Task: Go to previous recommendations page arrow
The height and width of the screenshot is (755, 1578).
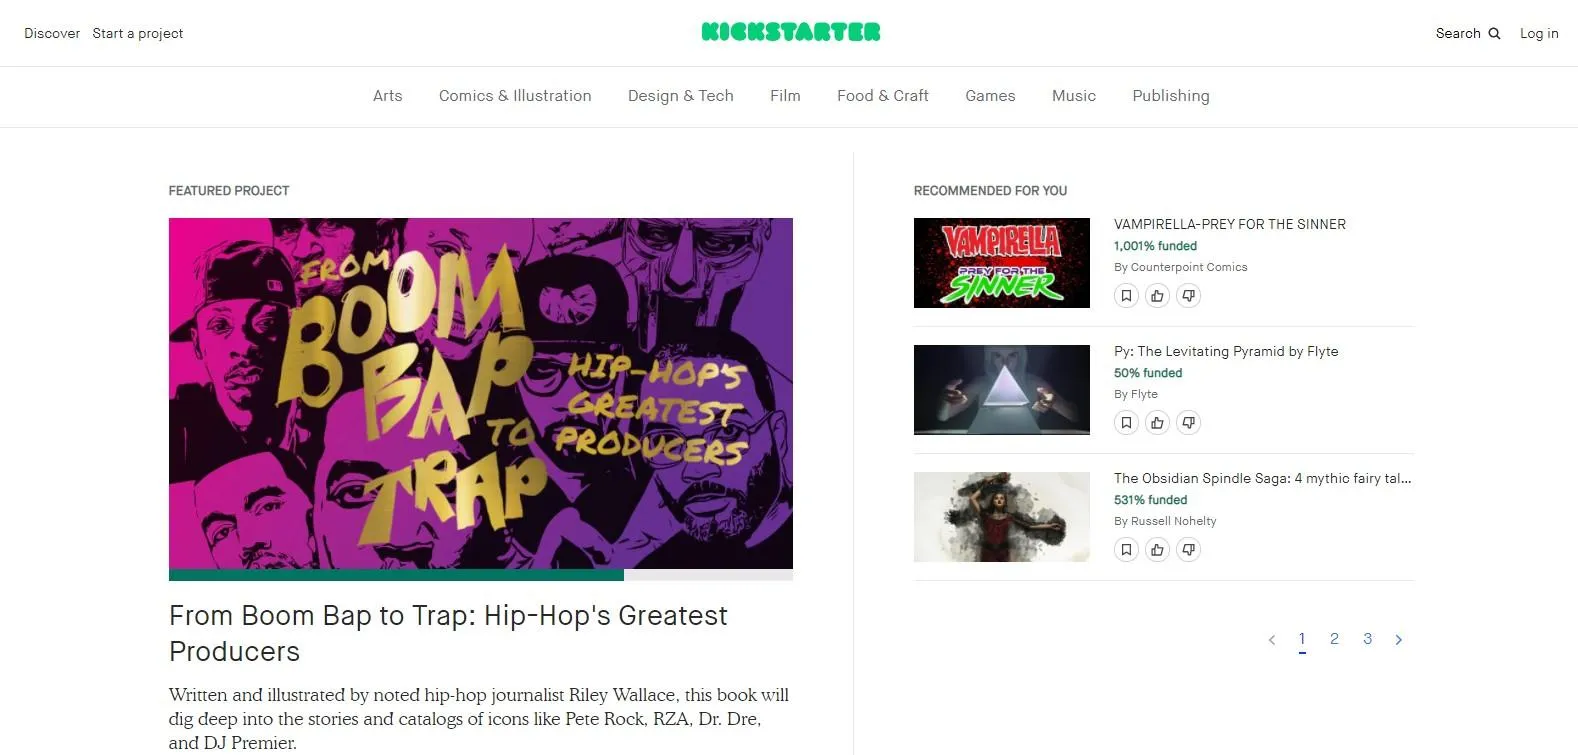Action: click(1272, 640)
